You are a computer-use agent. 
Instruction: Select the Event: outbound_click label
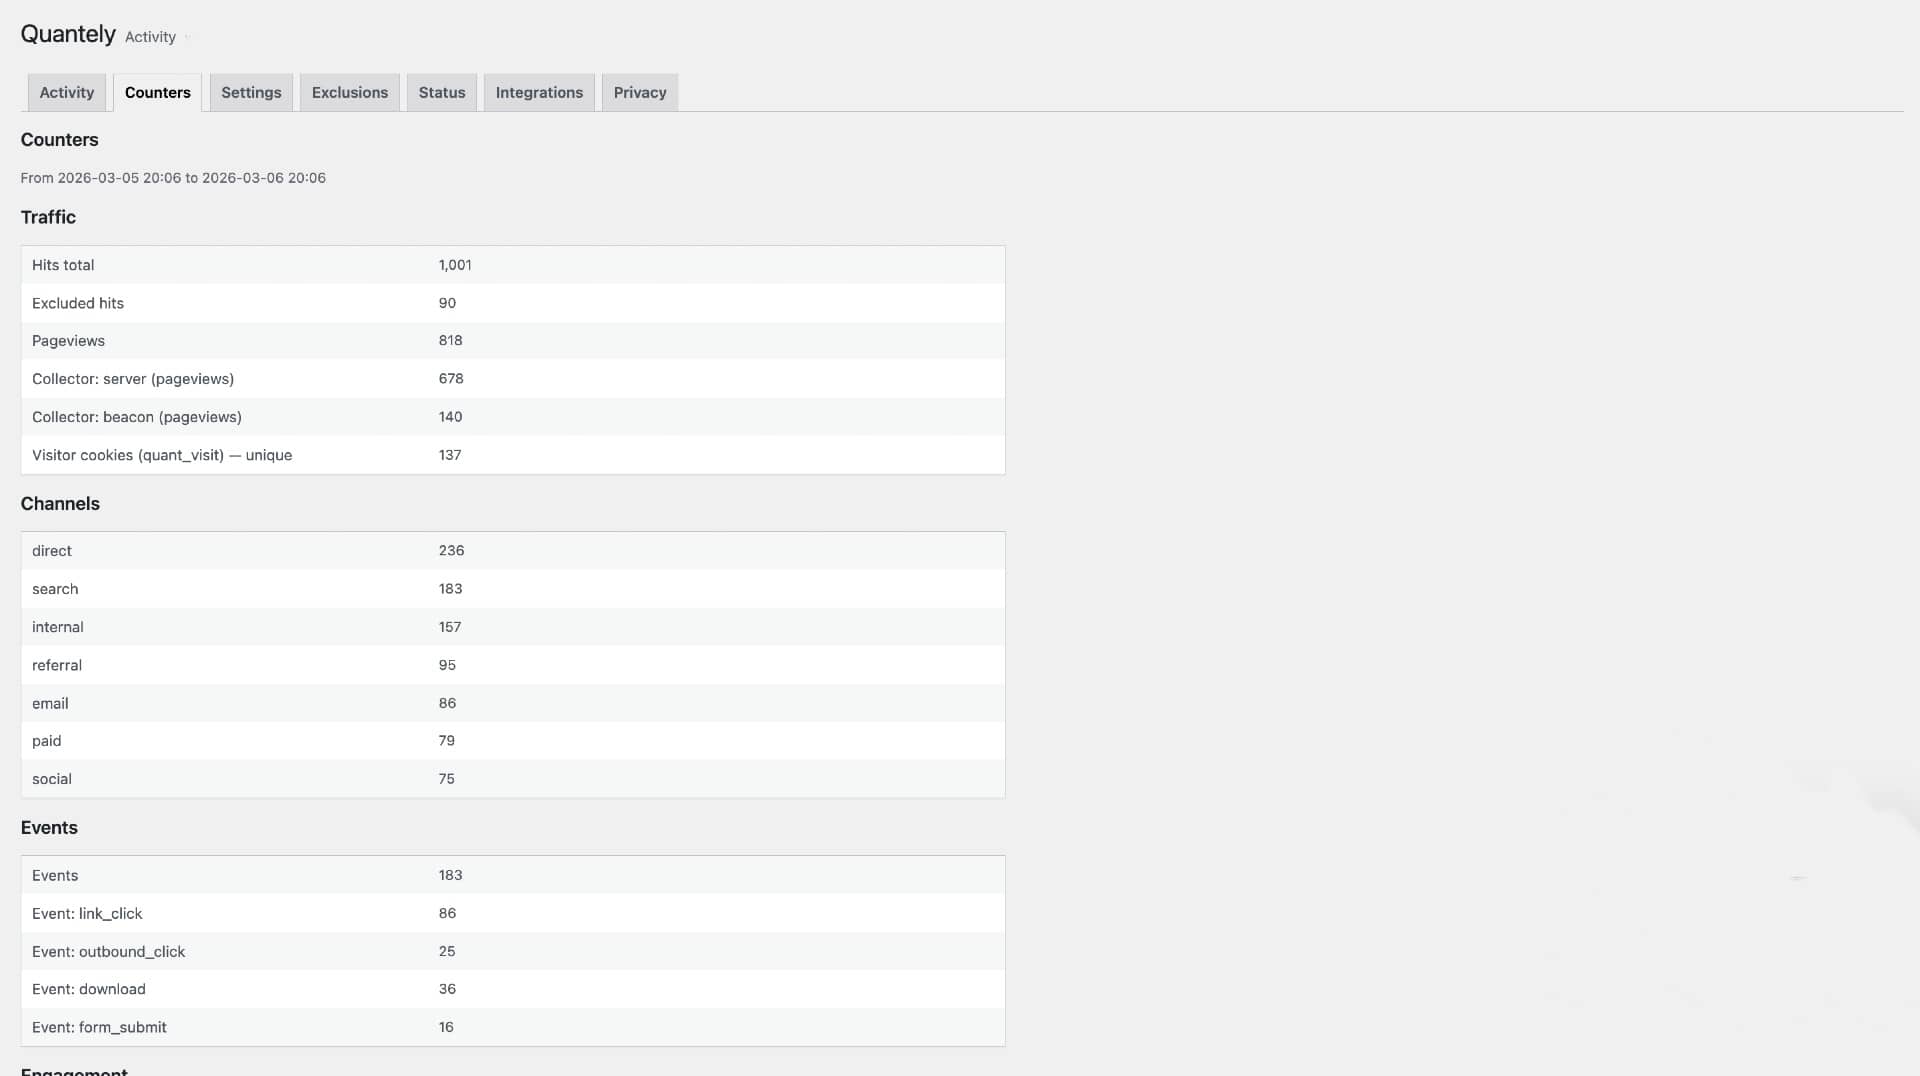click(108, 951)
